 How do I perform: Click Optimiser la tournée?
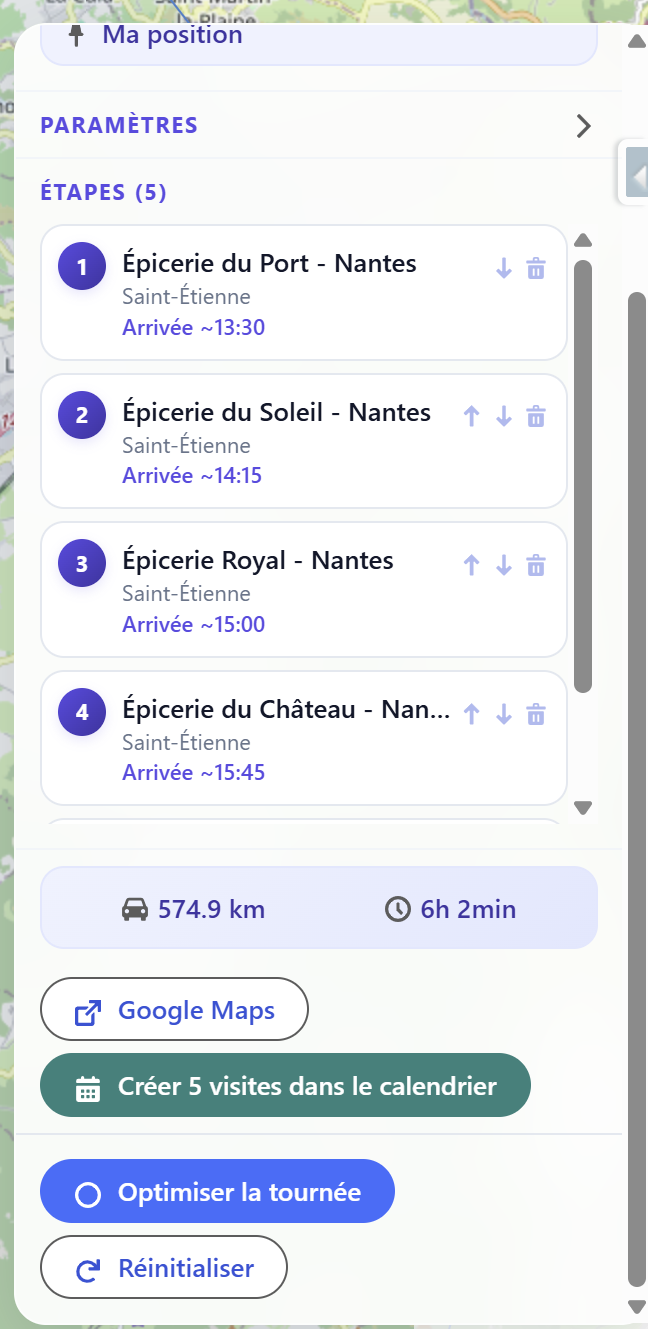[217, 1191]
